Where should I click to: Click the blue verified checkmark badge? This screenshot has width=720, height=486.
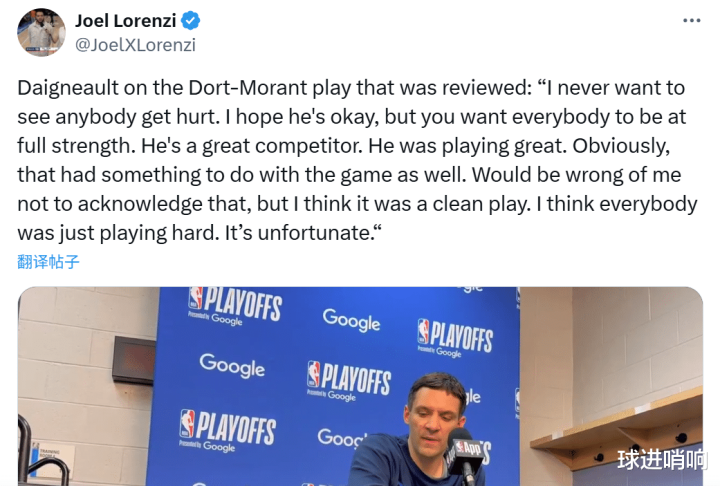point(193,21)
